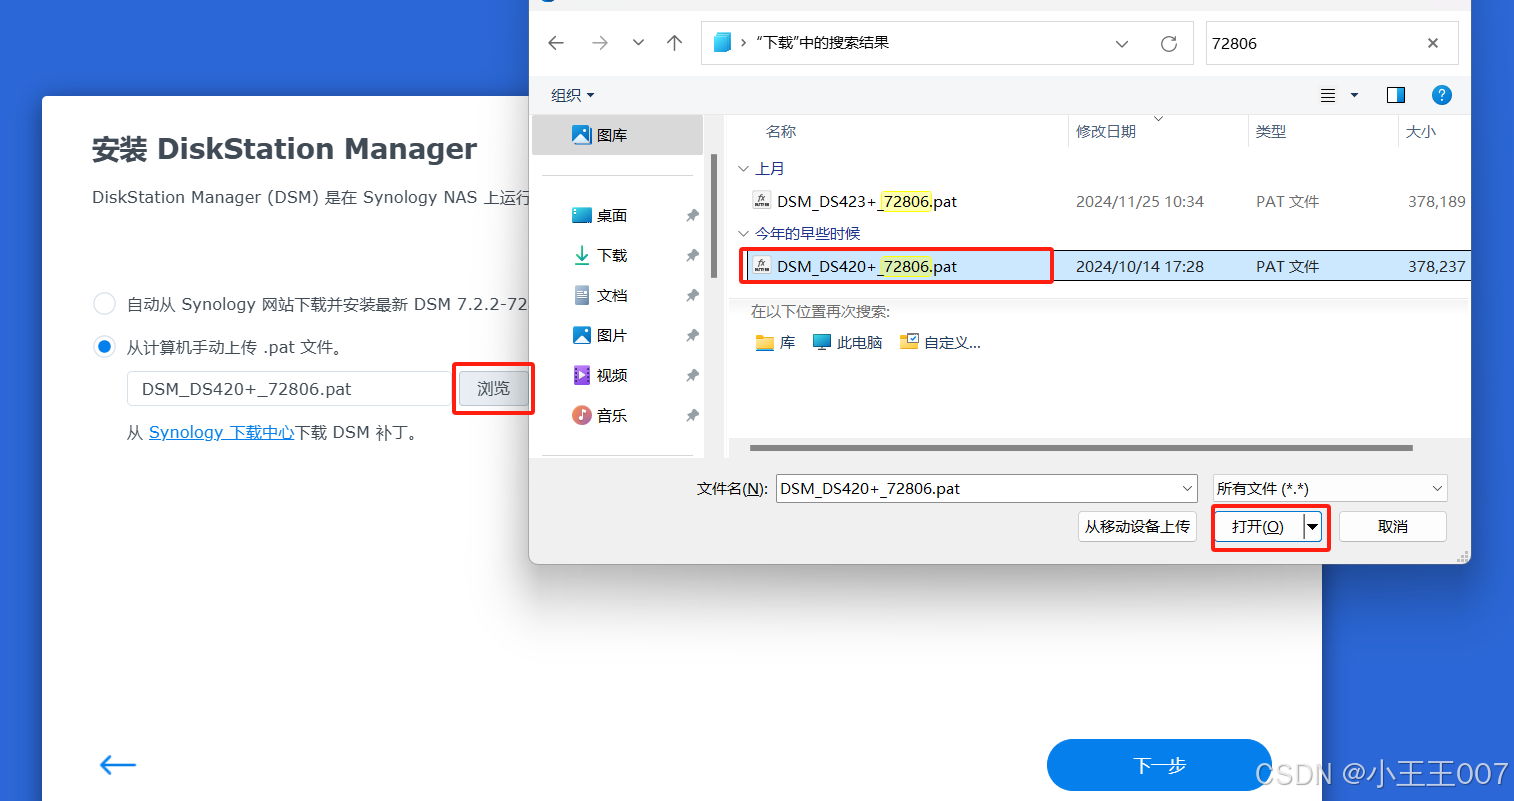Go forward in file dialog history
Viewport: 1514px width, 801px height.
600,43
